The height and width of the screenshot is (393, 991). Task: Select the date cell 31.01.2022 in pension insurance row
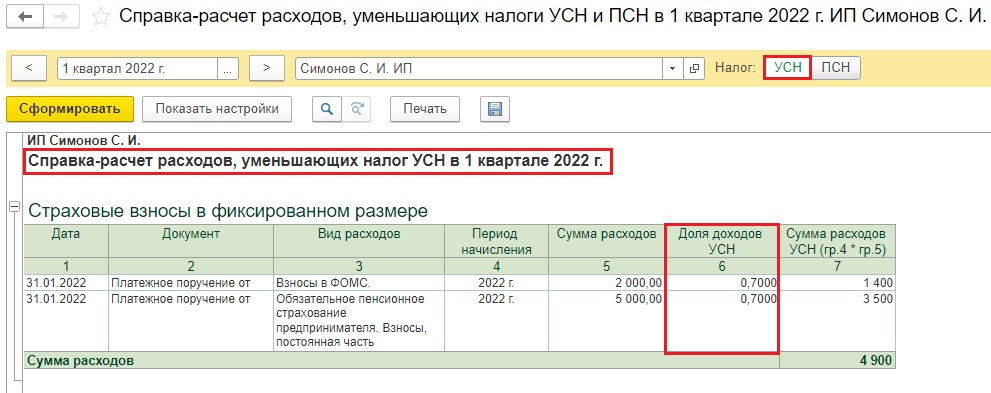pos(66,320)
